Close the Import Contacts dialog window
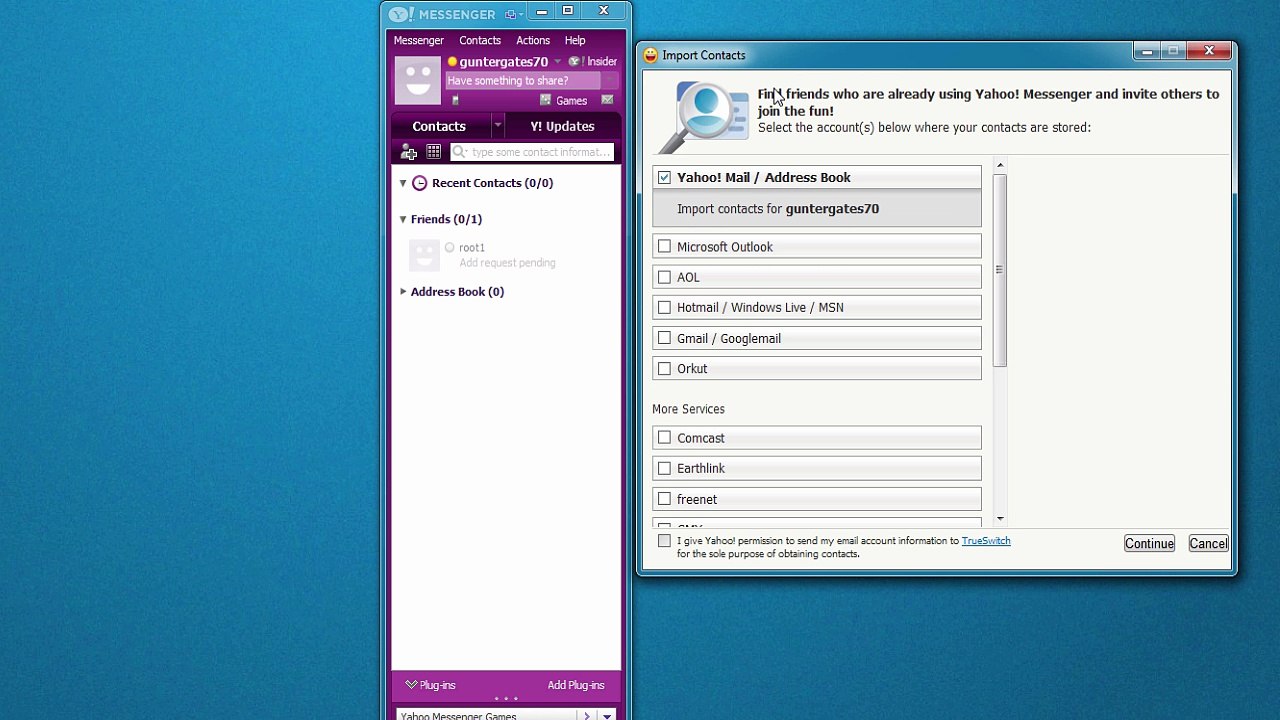Viewport: 1280px width, 720px height. point(1209,51)
